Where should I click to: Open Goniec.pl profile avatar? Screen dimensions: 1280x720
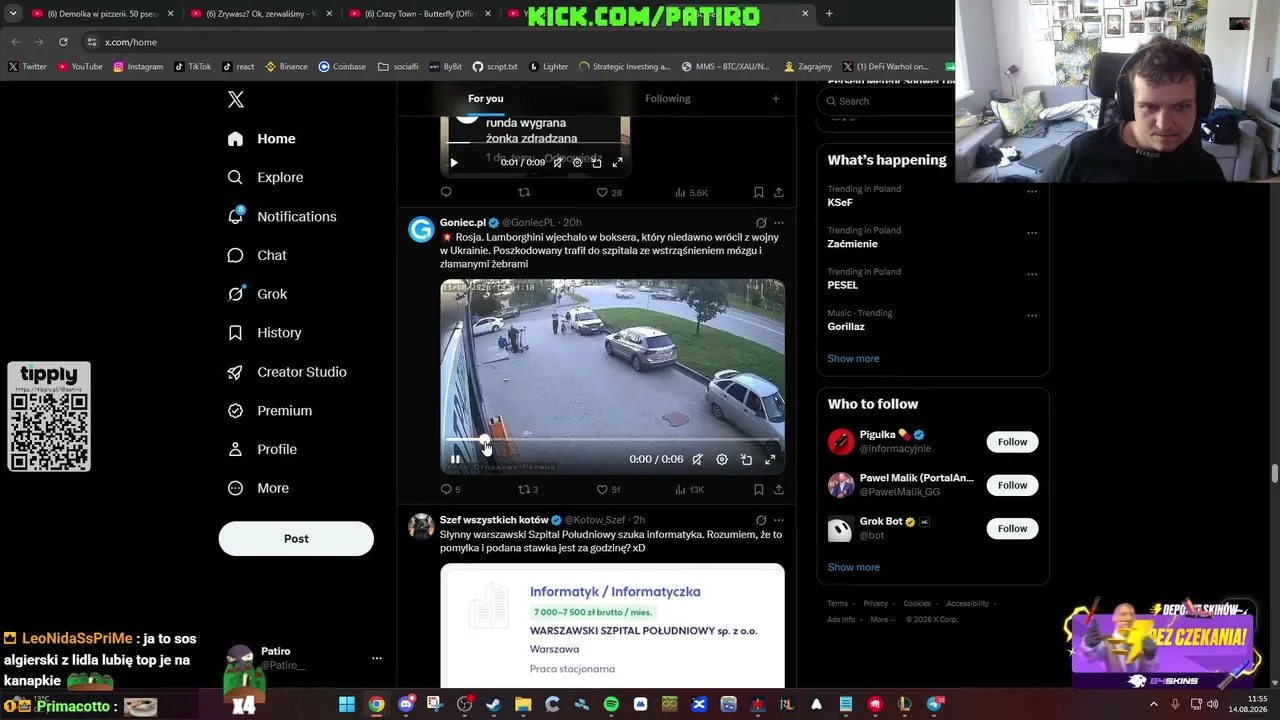click(421, 230)
